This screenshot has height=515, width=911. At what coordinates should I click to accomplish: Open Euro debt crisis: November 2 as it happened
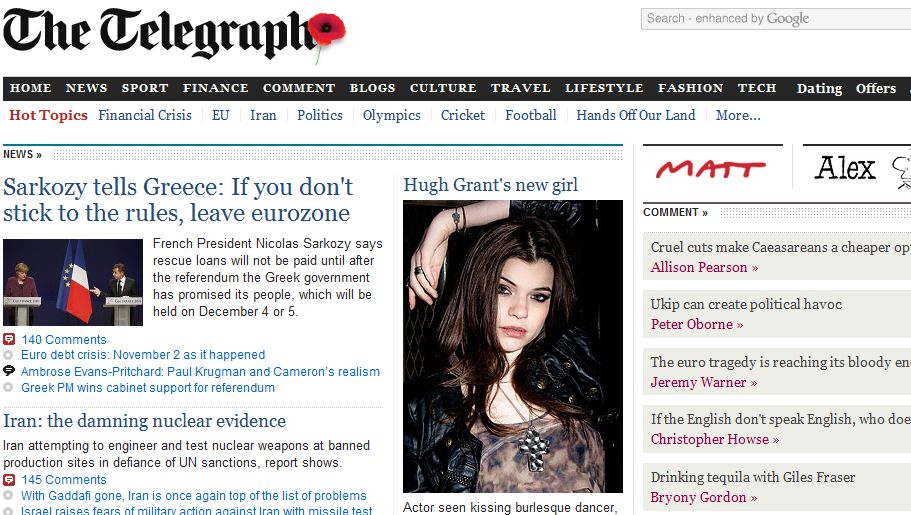[x=143, y=355]
